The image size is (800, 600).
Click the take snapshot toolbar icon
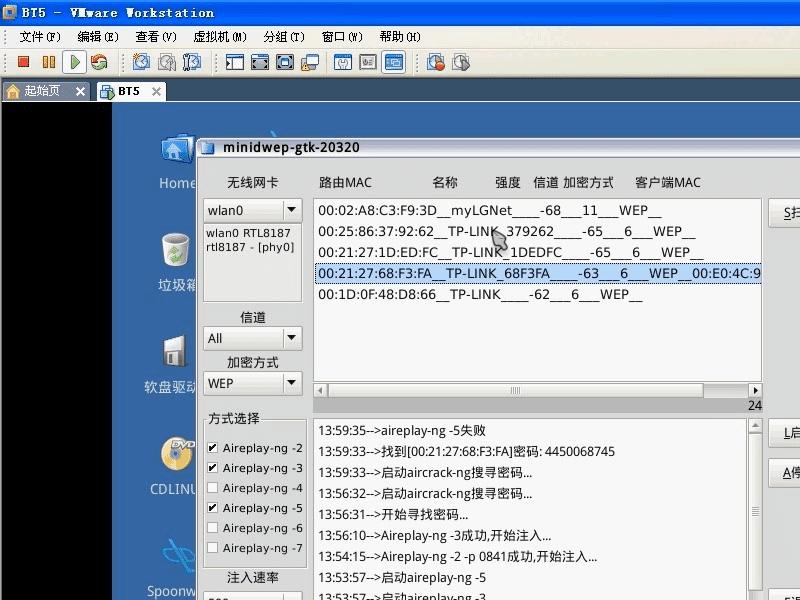pos(141,62)
